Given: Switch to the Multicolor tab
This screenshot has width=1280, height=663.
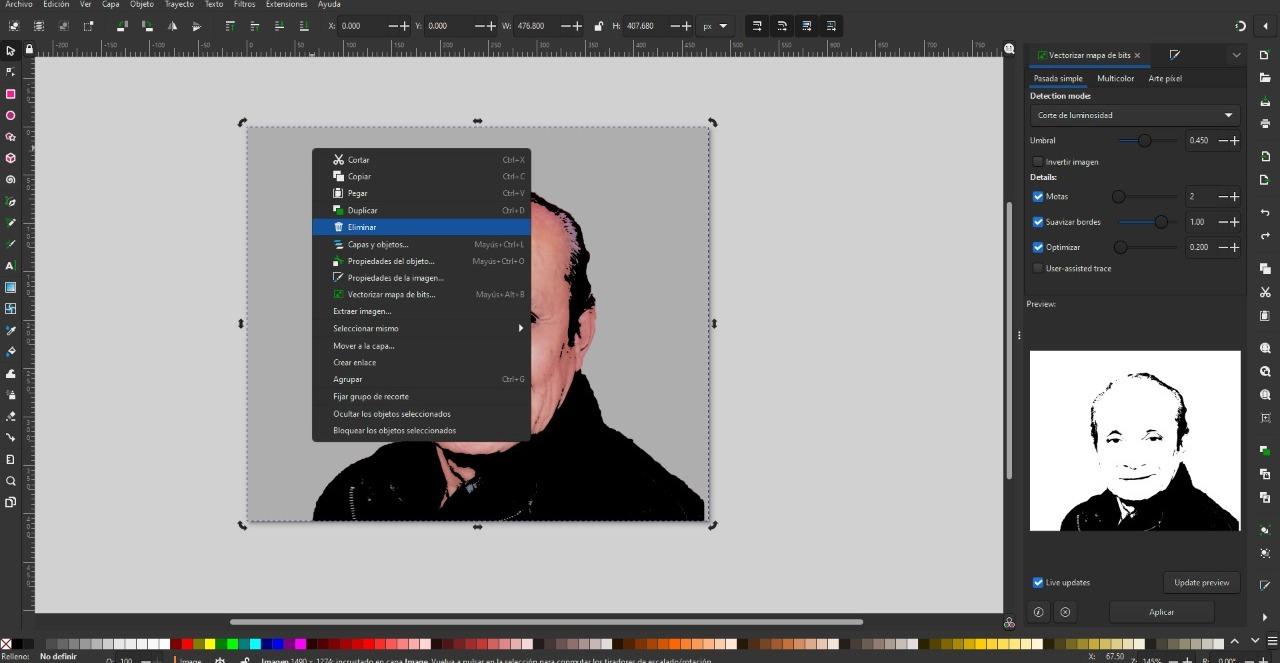Looking at the screenshot, I should click(1115, 78).
